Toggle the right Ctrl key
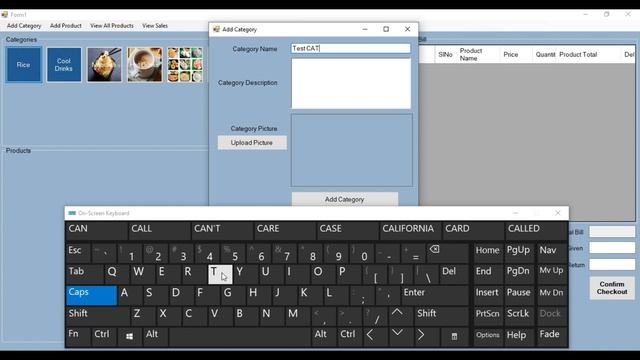This screenshot has width=640, height=360. pyautogui.click(x=350, y=337)
